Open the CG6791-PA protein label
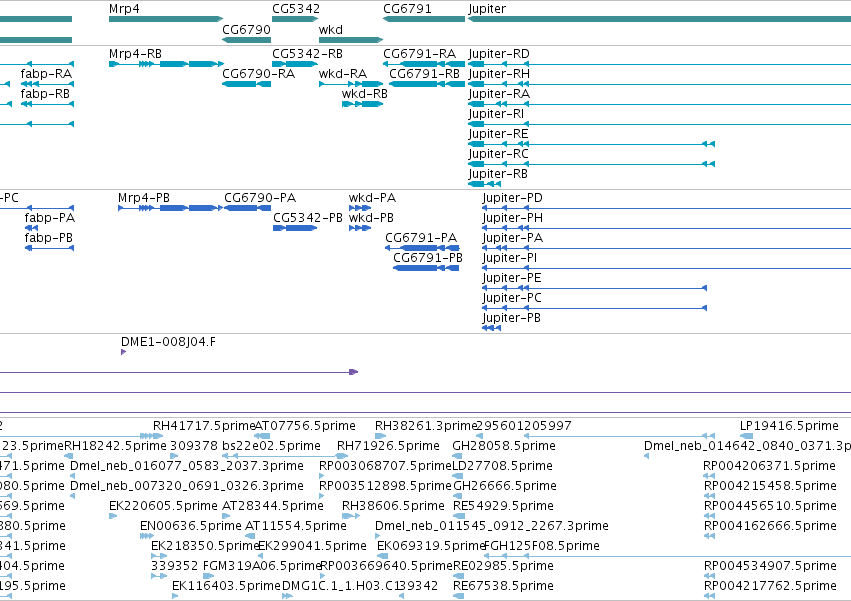Viewport: 851px width, 601px height. click(421, 238)
